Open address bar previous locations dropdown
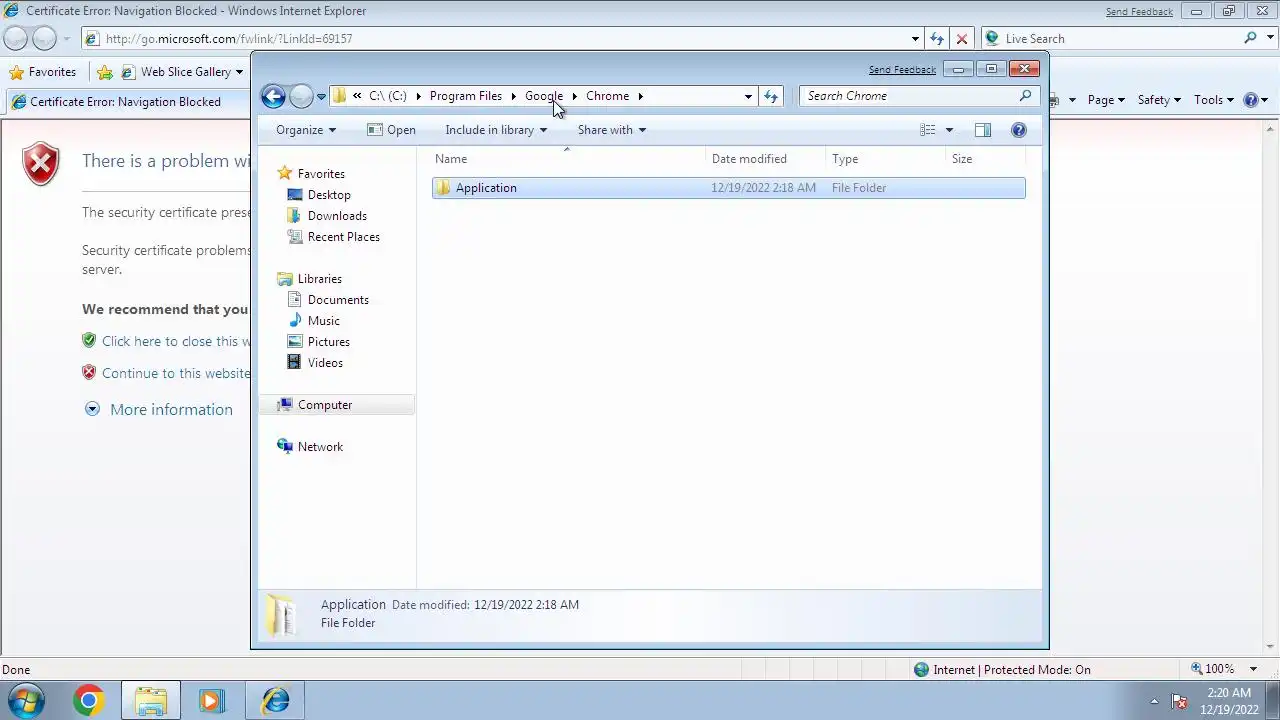 tap(748, 96)
